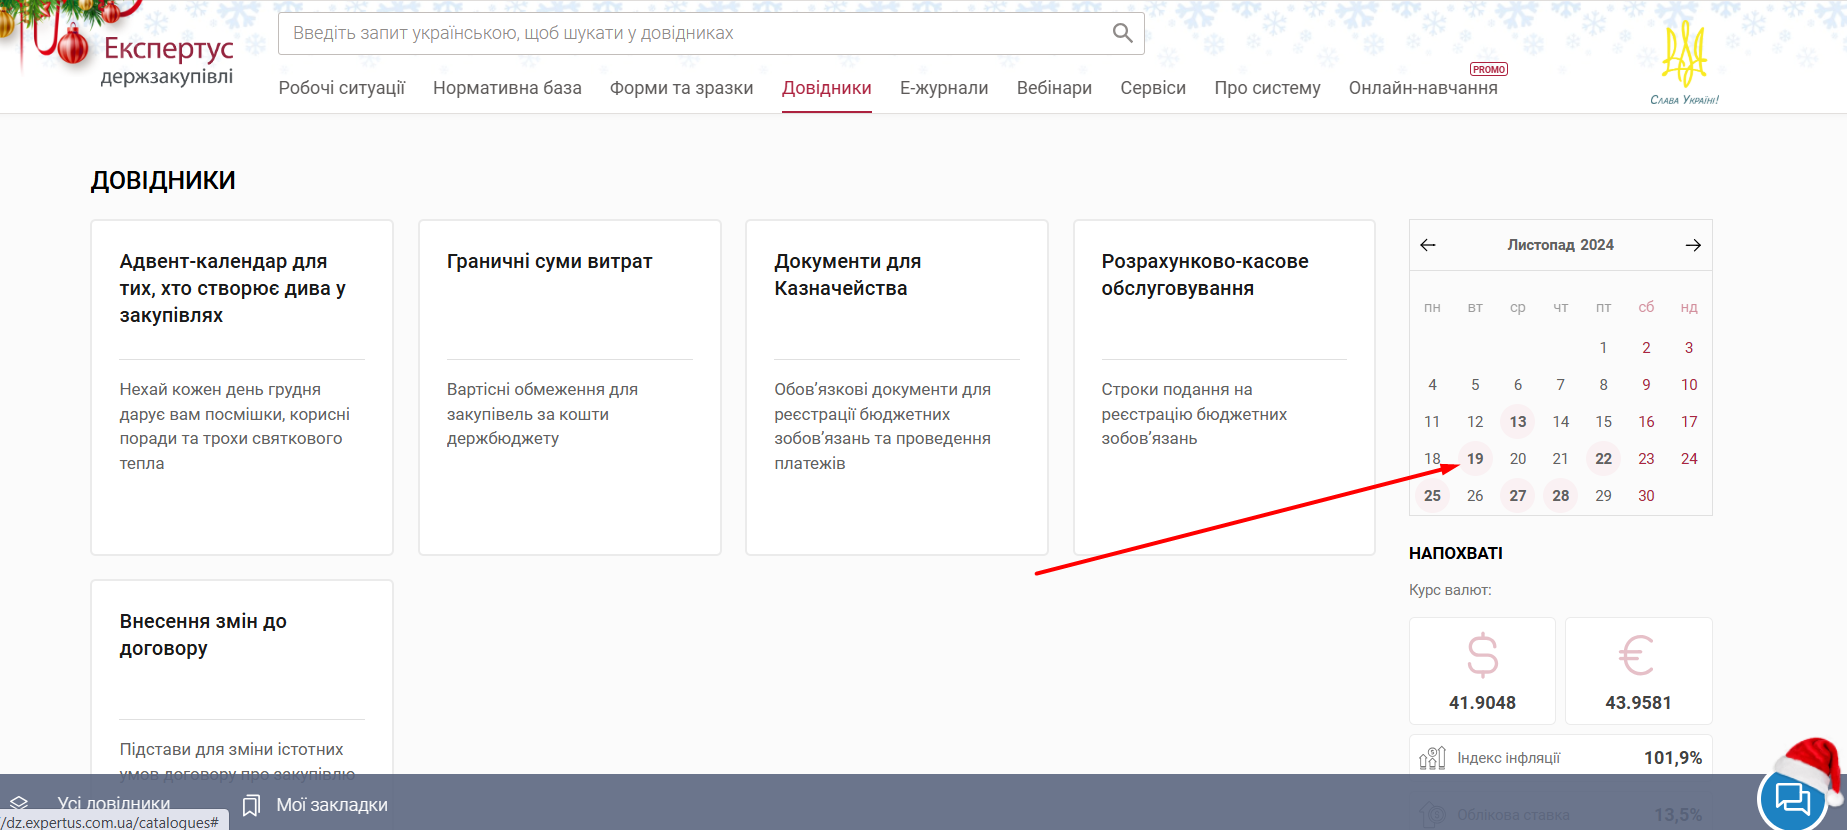Switch to the Нормативна база section

pos(507,88)
